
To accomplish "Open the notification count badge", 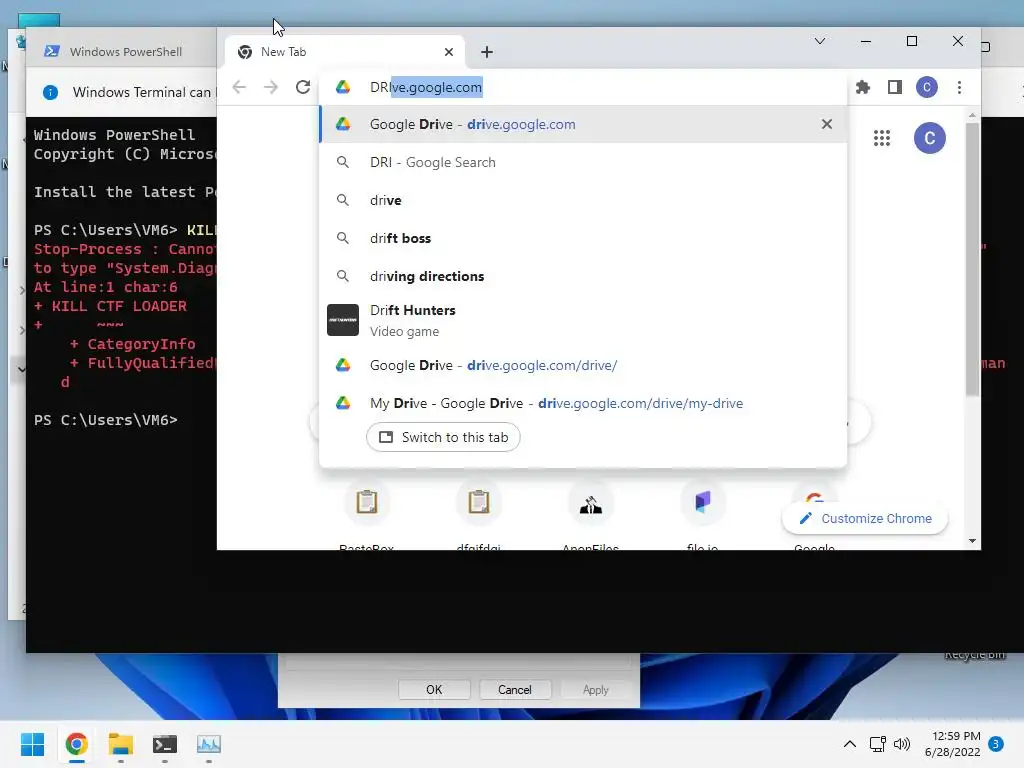I will pos(996,744).
